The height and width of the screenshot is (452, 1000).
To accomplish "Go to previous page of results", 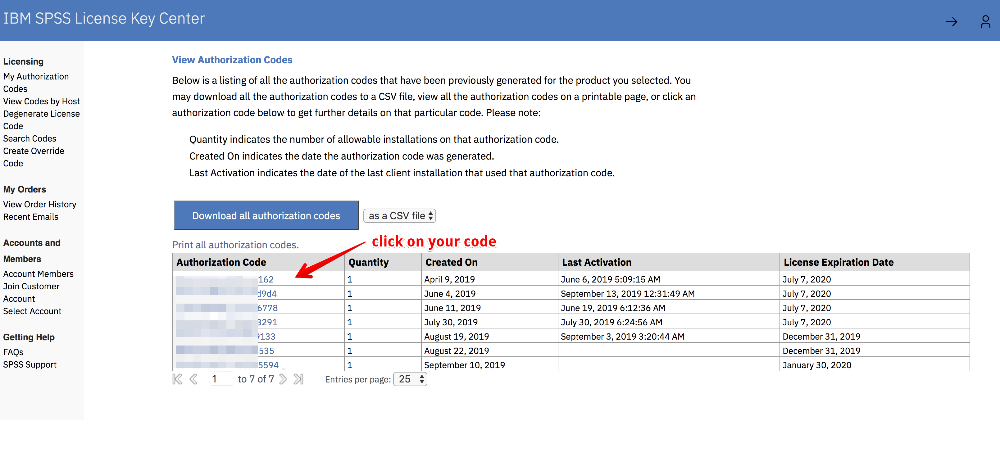I will [x=194, y=379].
